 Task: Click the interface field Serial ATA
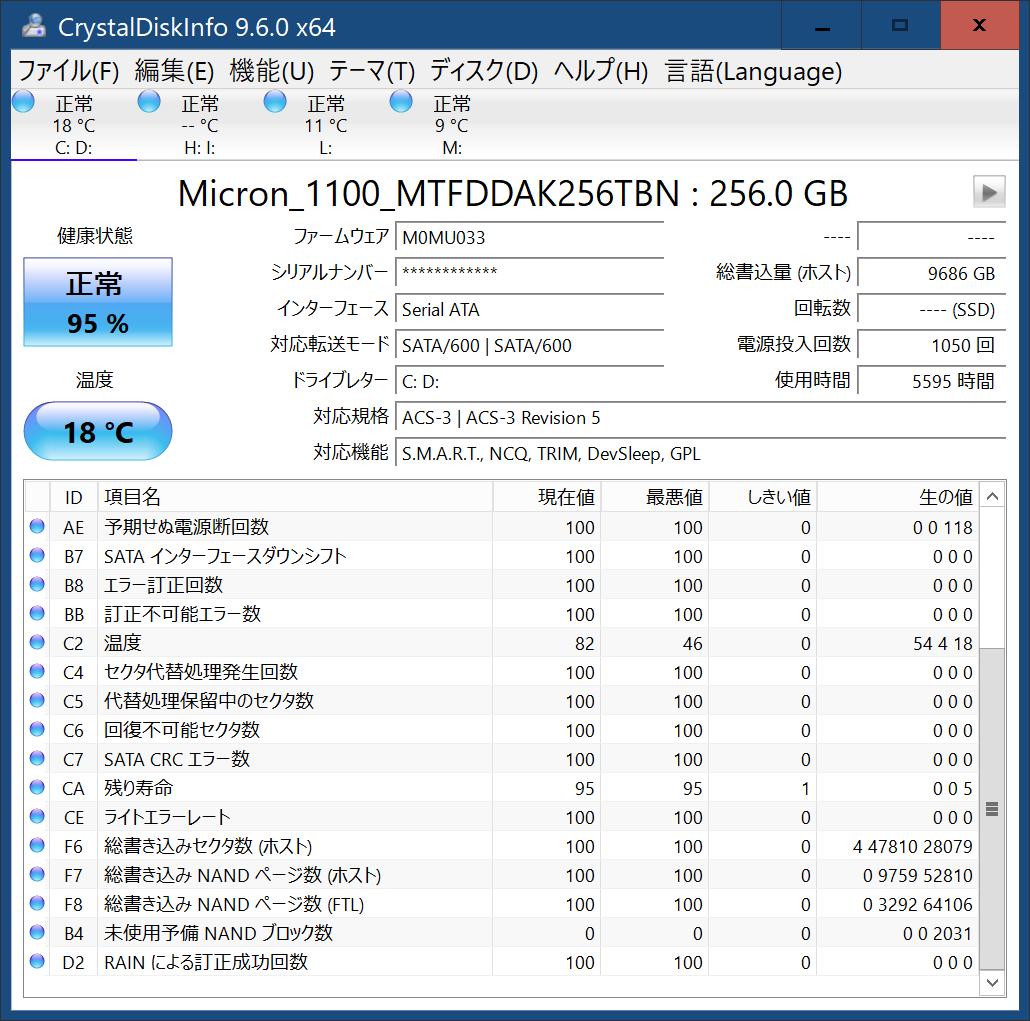pos(529,309)
